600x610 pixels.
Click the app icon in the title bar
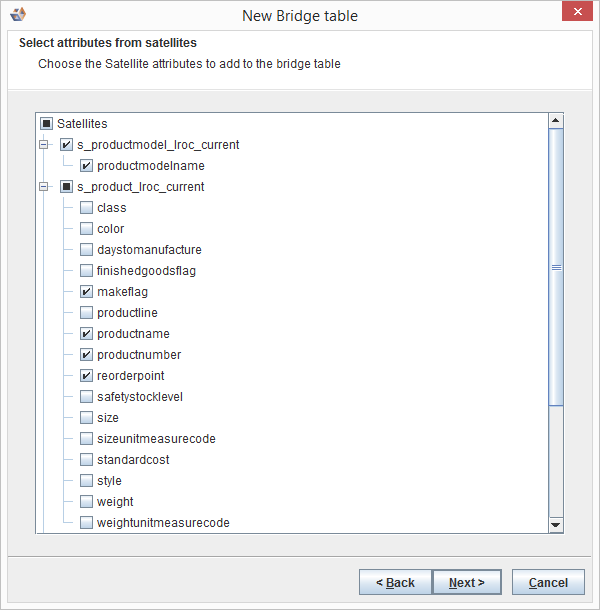[x=17, y=15]
